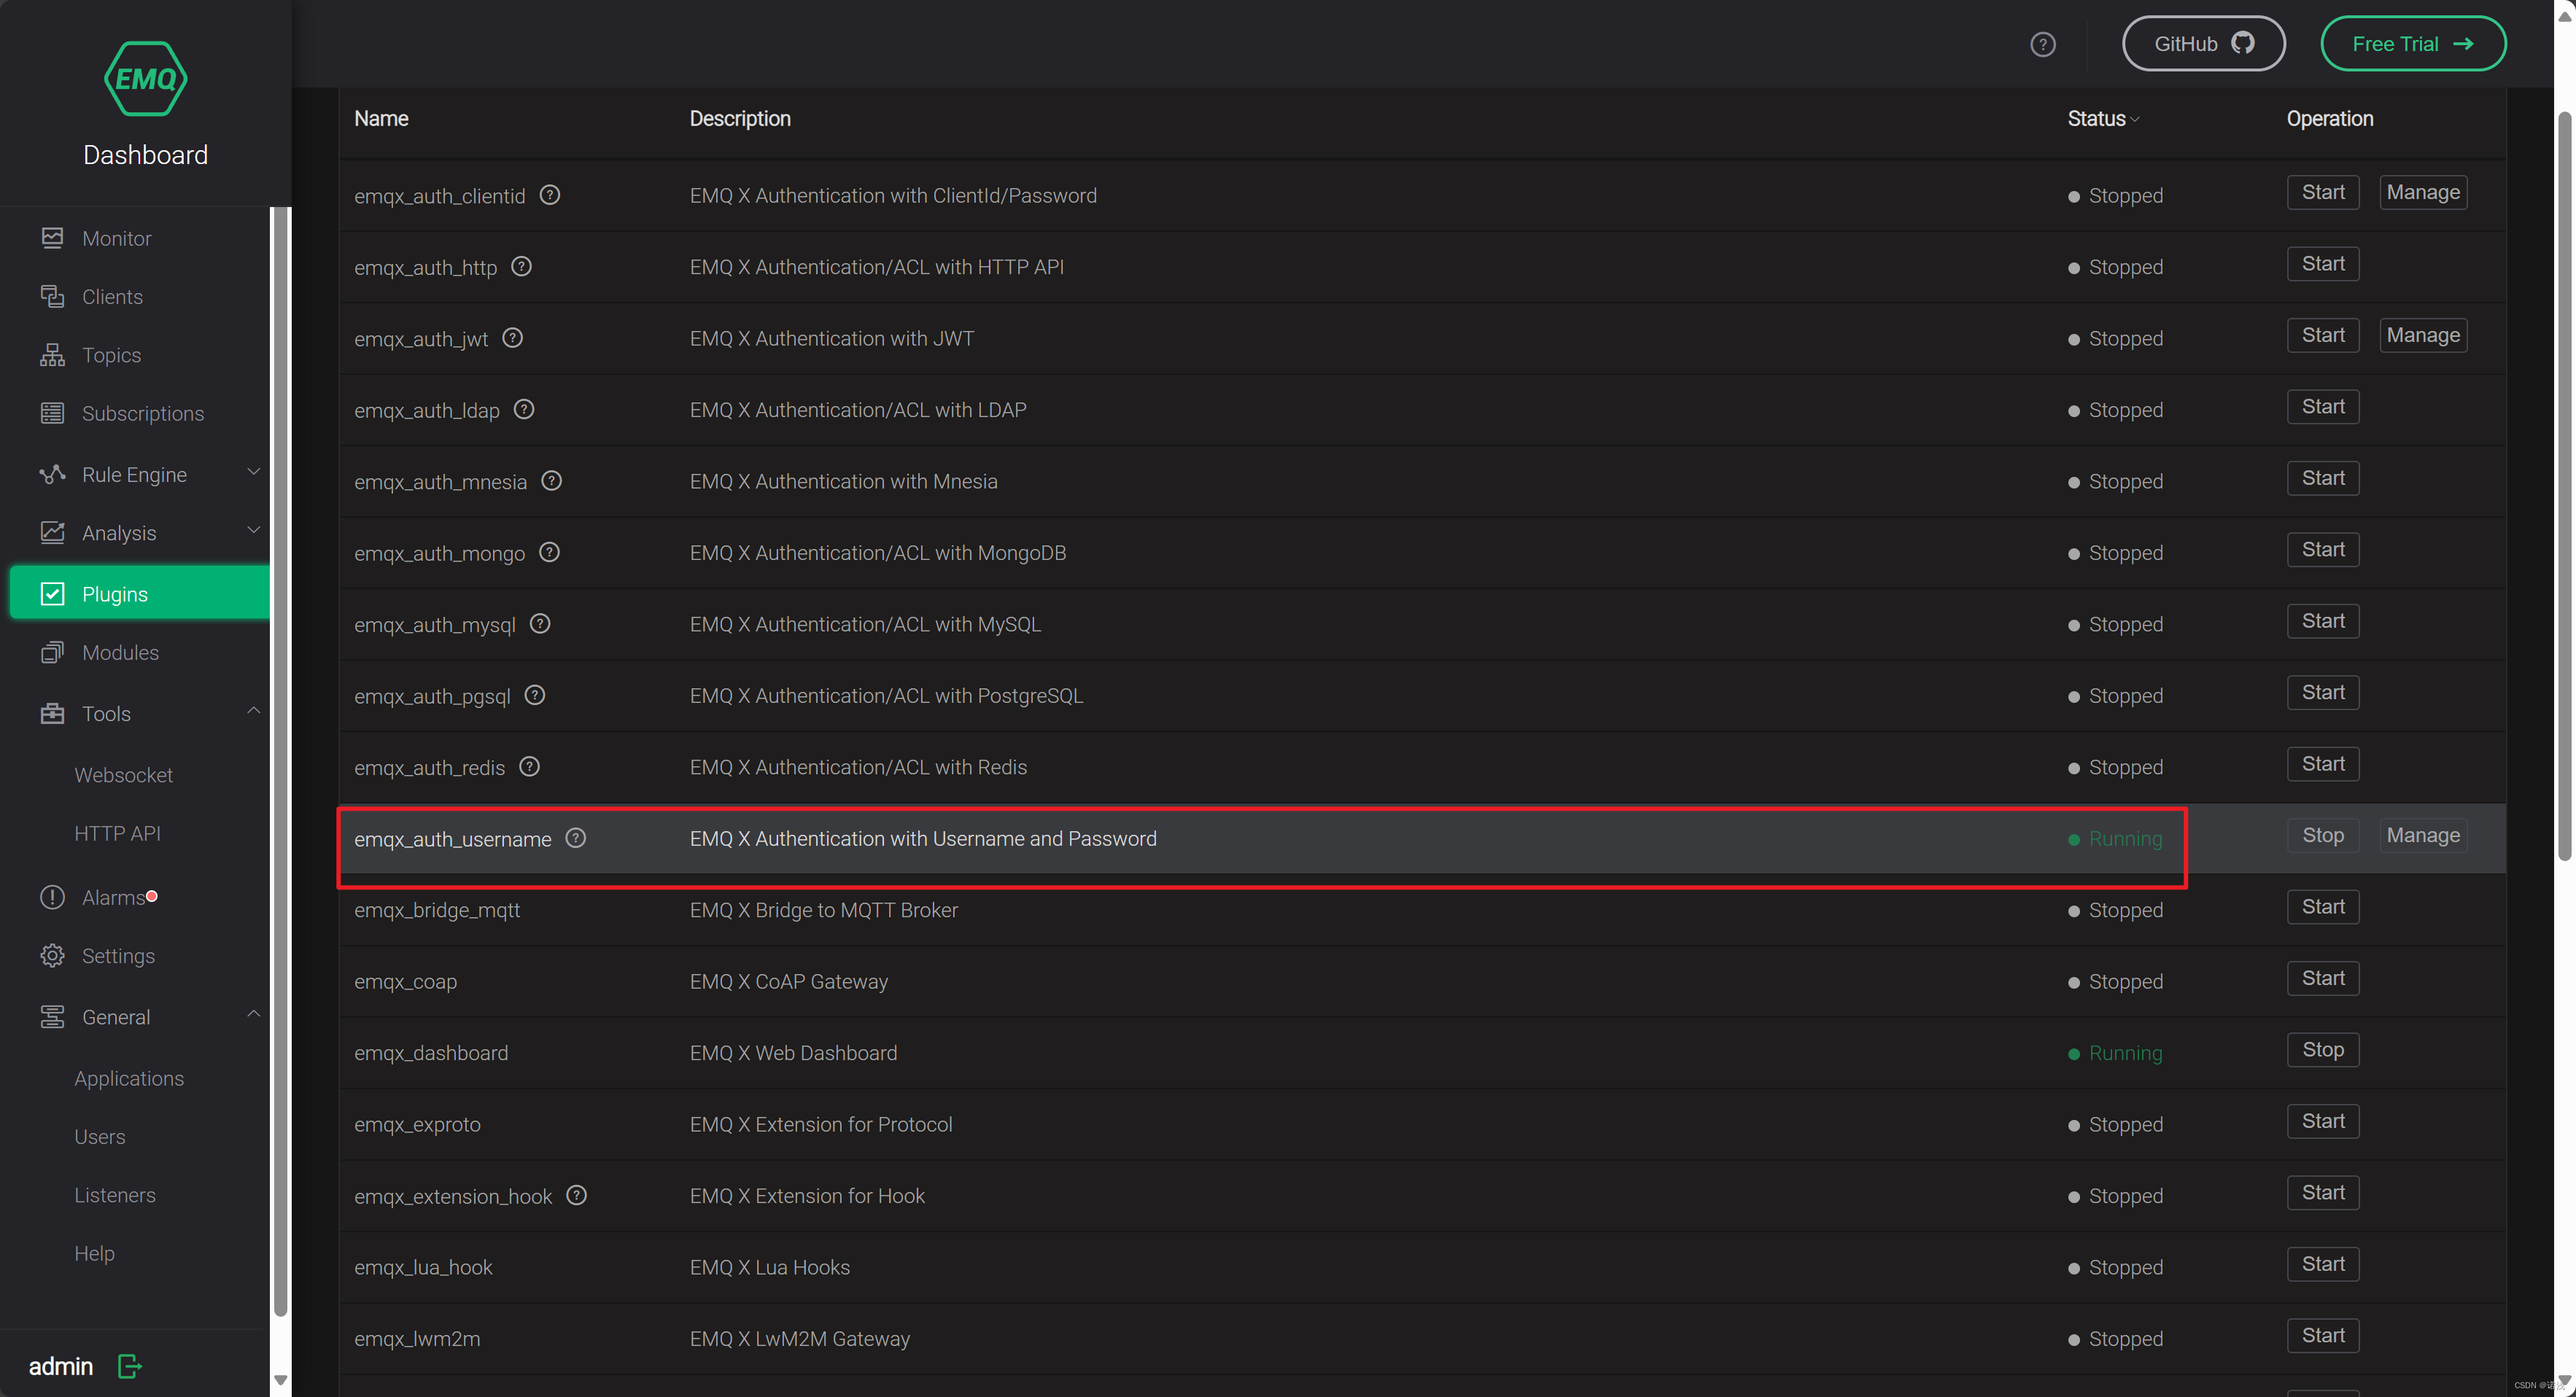
Task: Click the GitHub button
Action: tap(2203, 44)
